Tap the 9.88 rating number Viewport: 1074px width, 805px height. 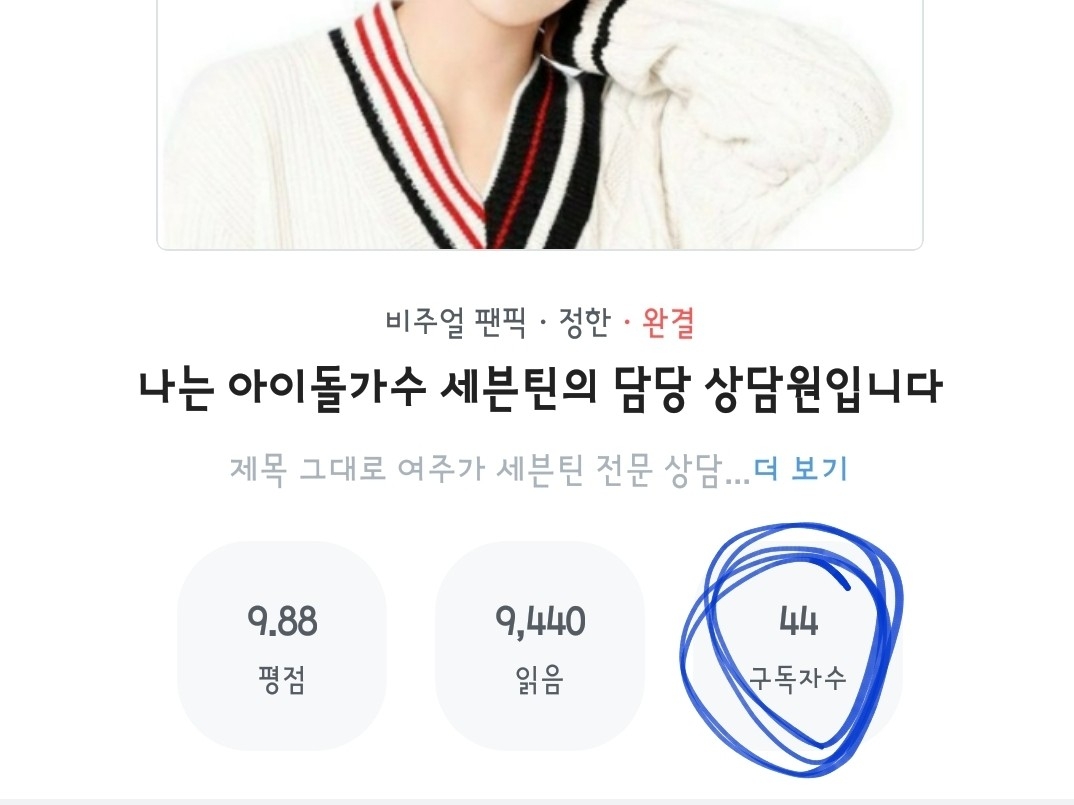282,621
